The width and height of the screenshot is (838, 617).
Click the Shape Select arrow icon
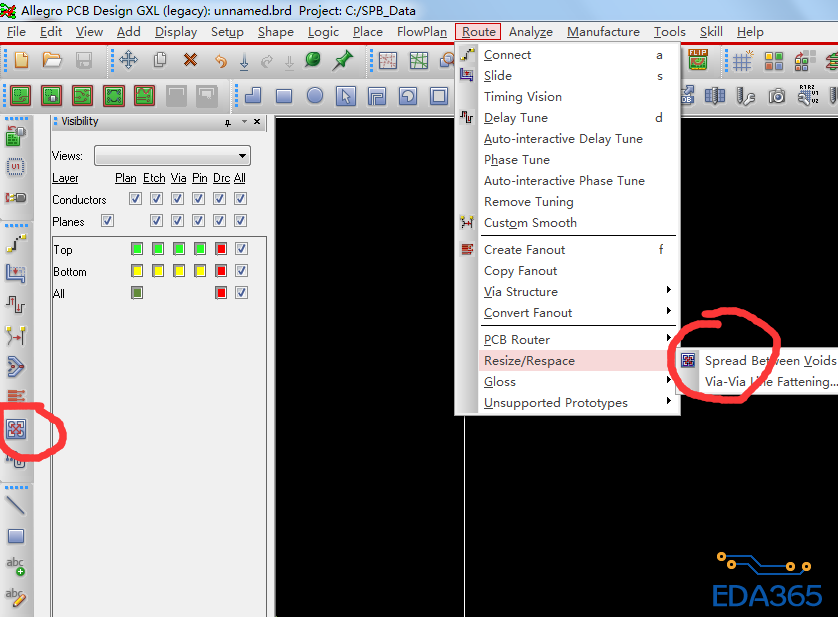pos(346,96)
